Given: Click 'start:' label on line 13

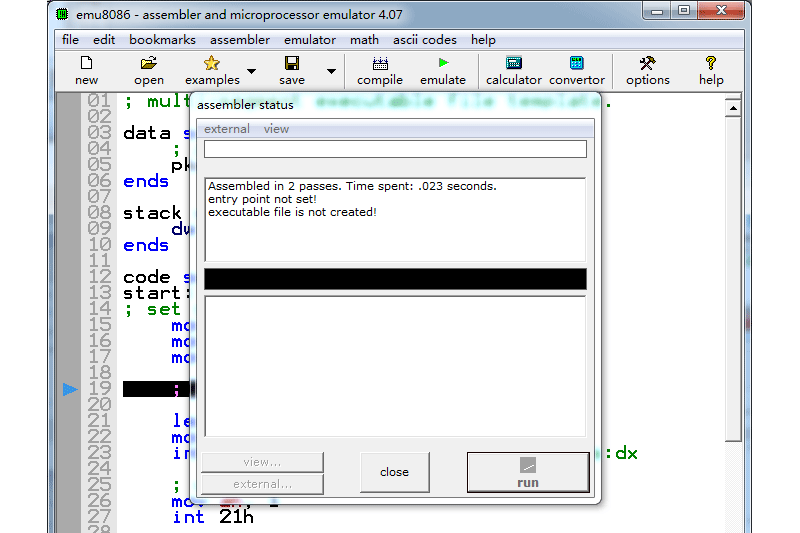Looking at the screenshot, I should point(157,293).
